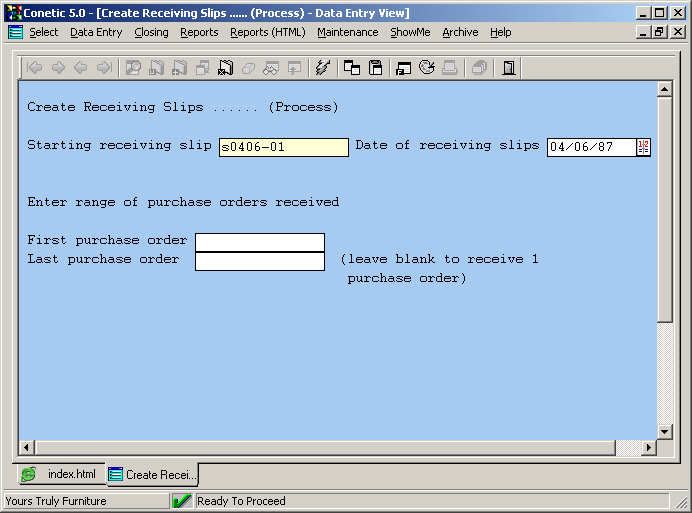Switch to the index.html tab
692x513 pixels.
(x=60, y=474)
